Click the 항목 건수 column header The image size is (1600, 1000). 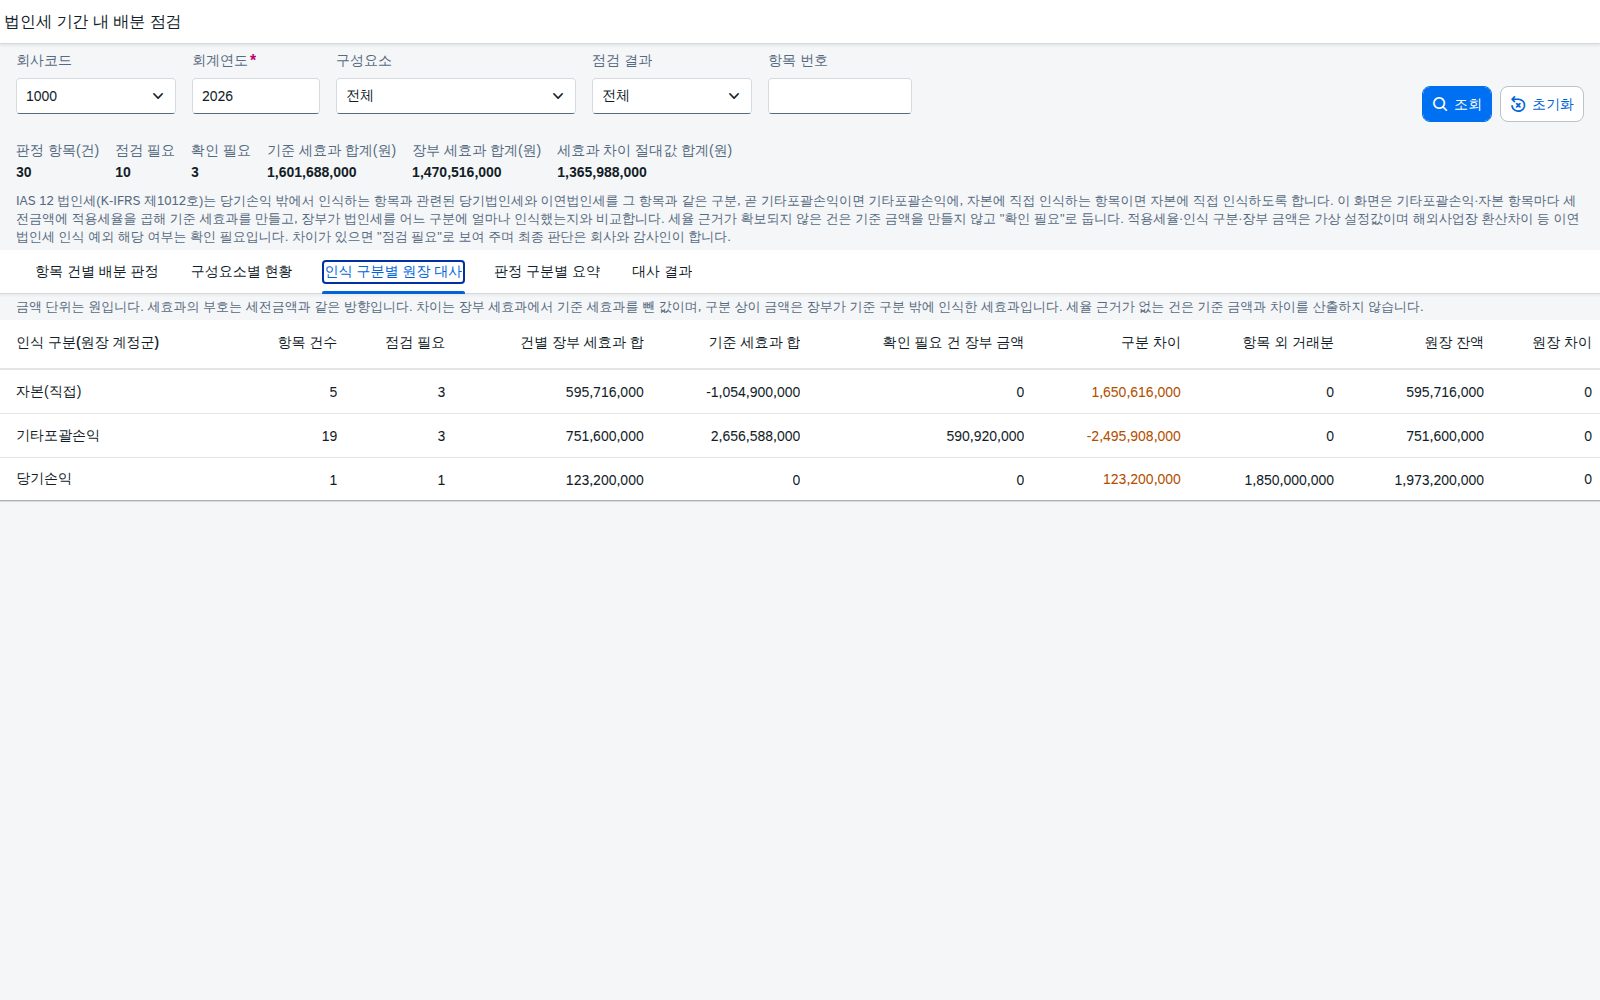tap(307, 343)
